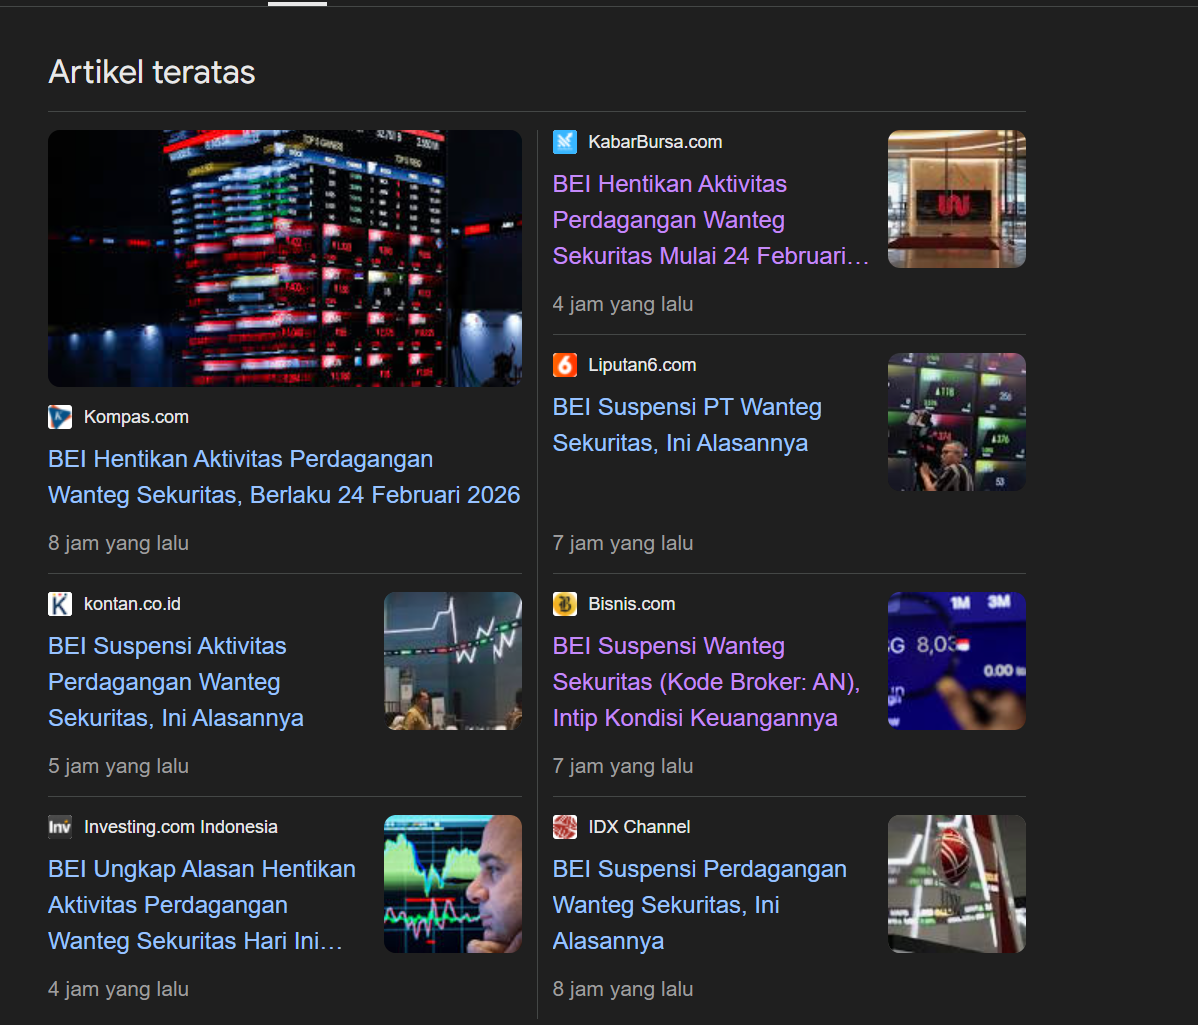Click the 'Artikel teratas' section heading
Image resolution: width=1198 pixels, height=1025 pixels.
click(x=152, y=73)
